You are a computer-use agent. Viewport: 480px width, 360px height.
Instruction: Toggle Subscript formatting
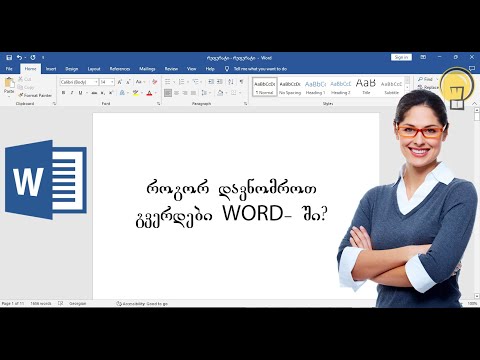click(103, 93)
